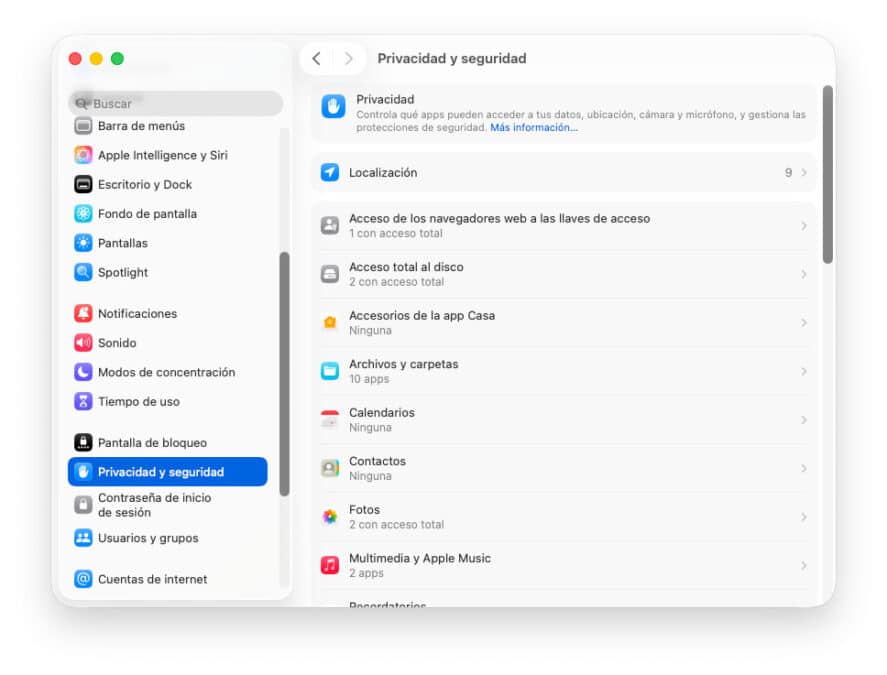Expand Multimedia y Apple Music options
The width and height of the screenshot is (887, 675).
click(x=560, y=565)
